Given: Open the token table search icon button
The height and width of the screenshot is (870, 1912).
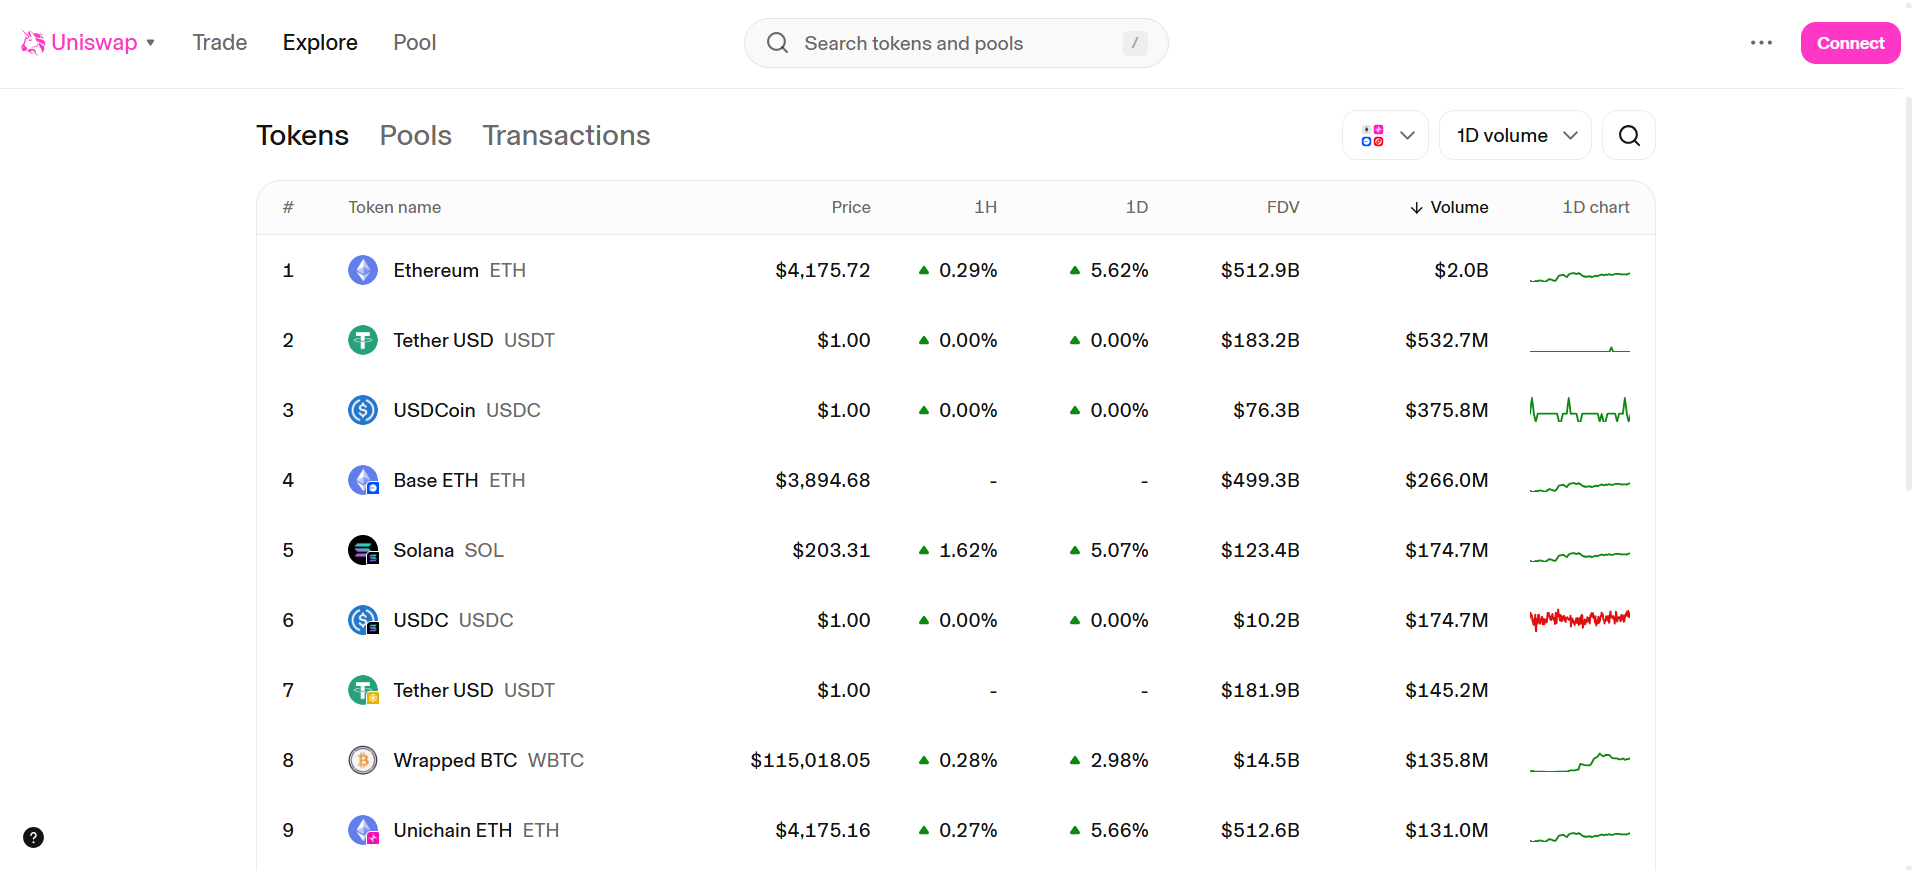Looking at the screenshot, I should click(1629, 135).
